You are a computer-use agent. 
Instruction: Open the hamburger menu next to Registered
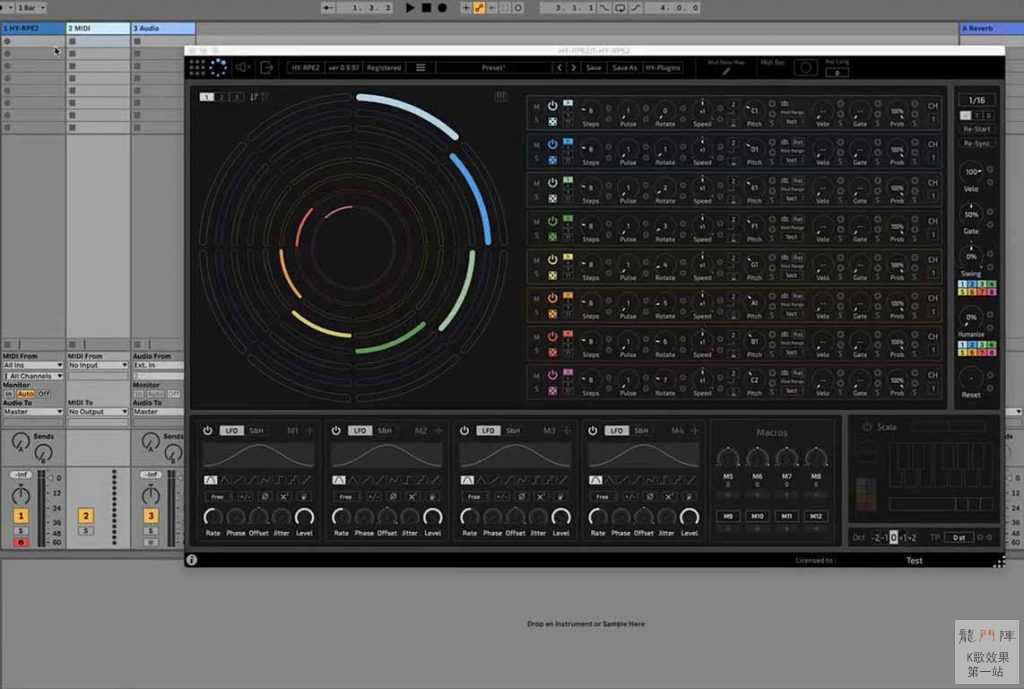click(x=421, y=67)
